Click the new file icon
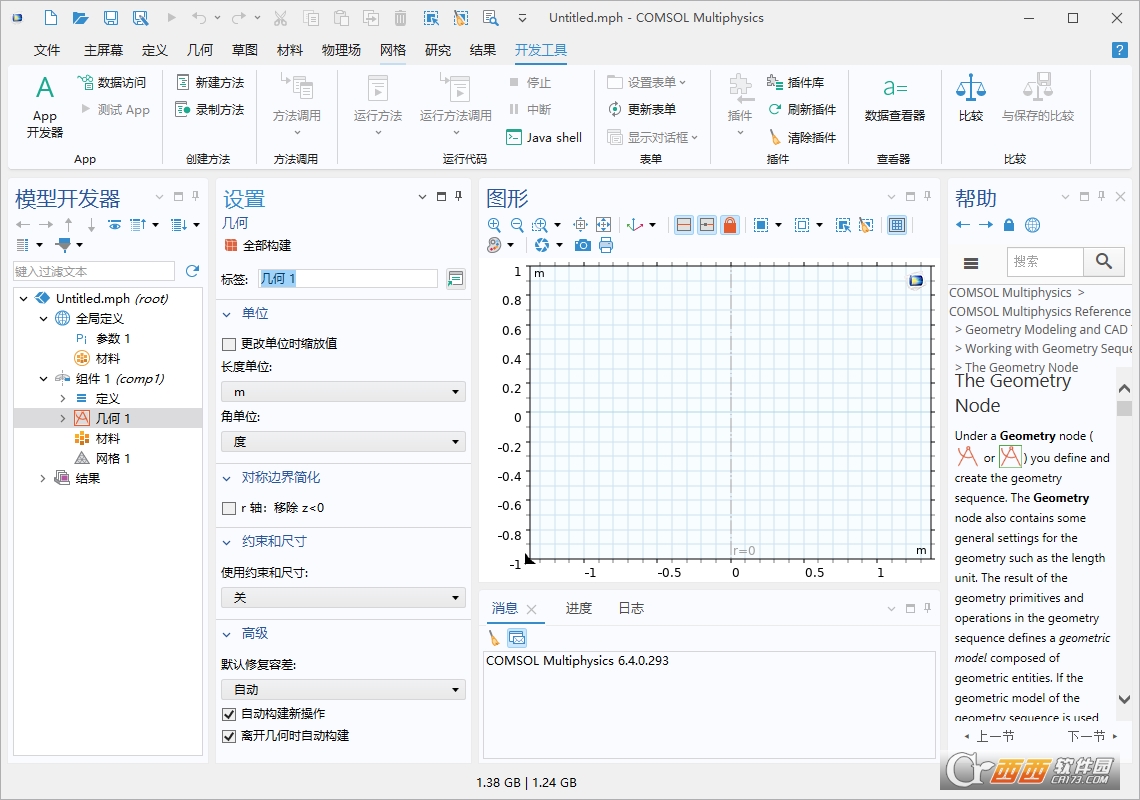Screen dimensions: 1140x800 50,17
